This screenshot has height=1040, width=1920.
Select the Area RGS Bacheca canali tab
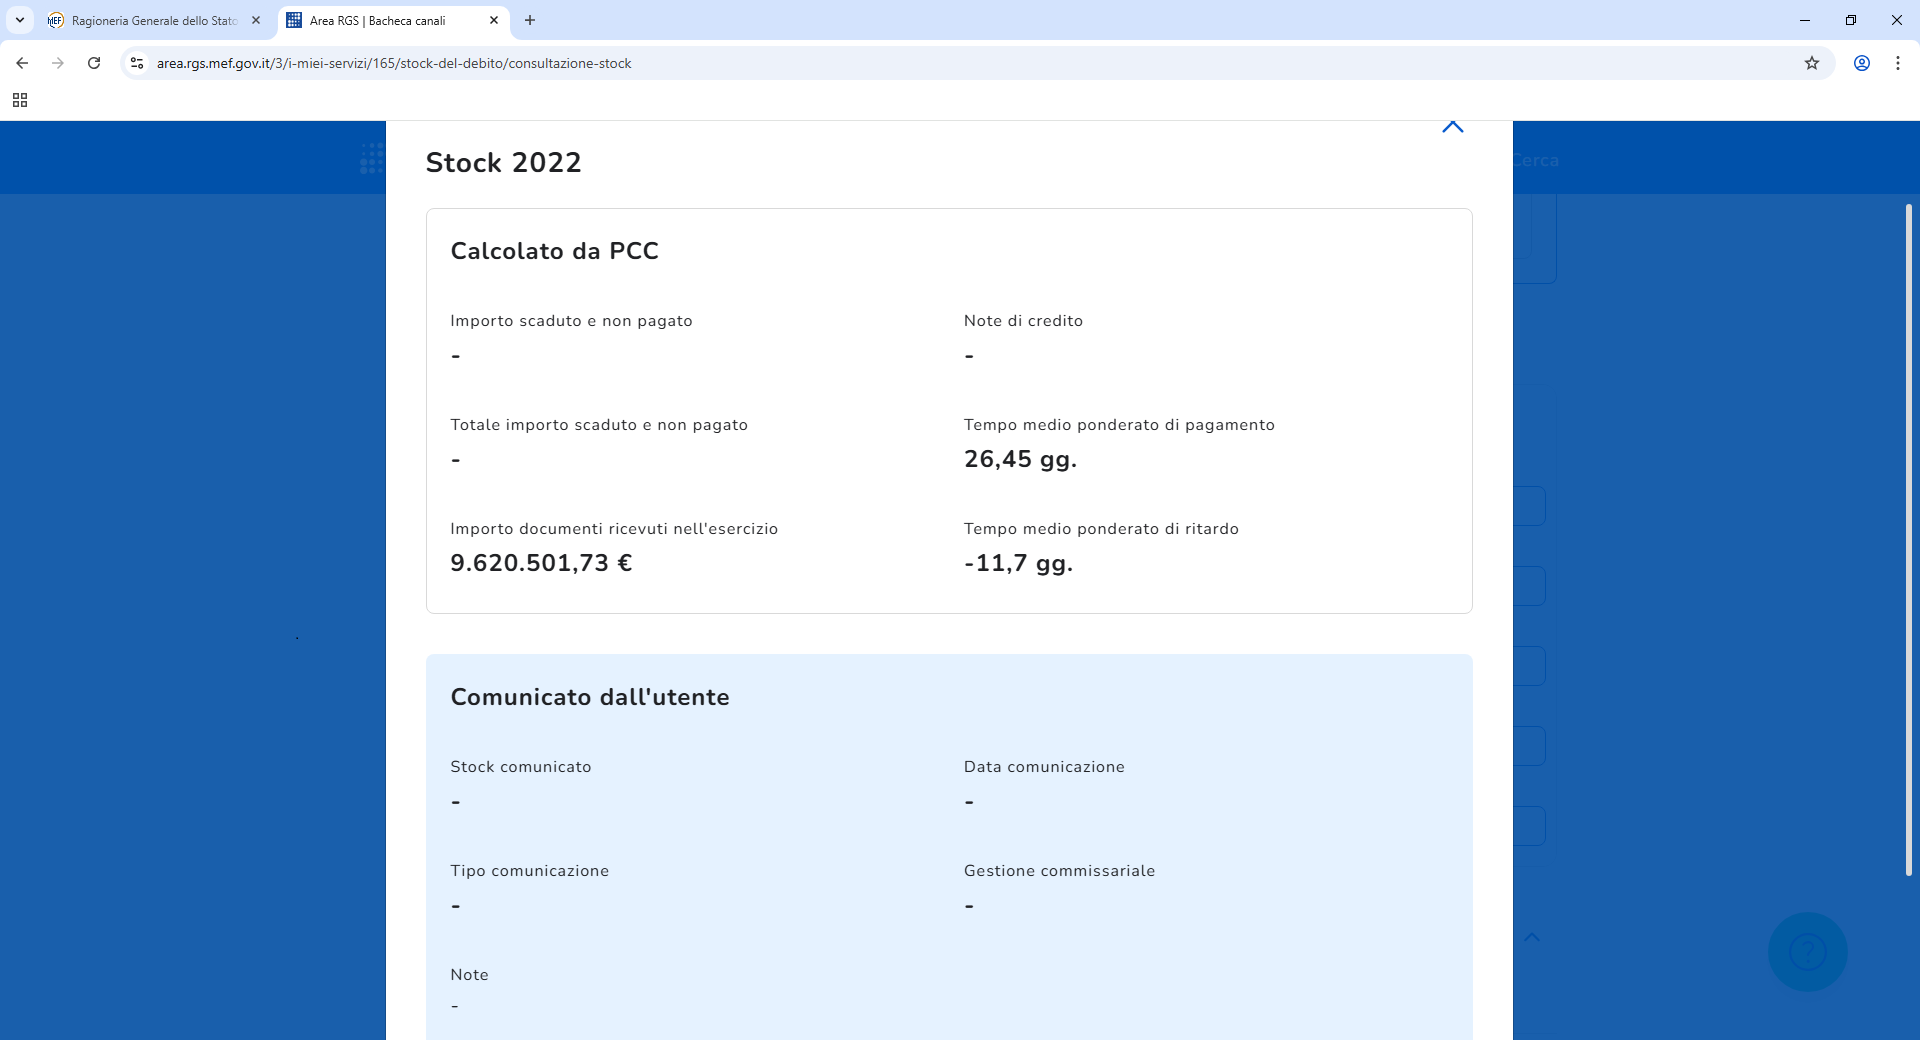coord(392,20)
